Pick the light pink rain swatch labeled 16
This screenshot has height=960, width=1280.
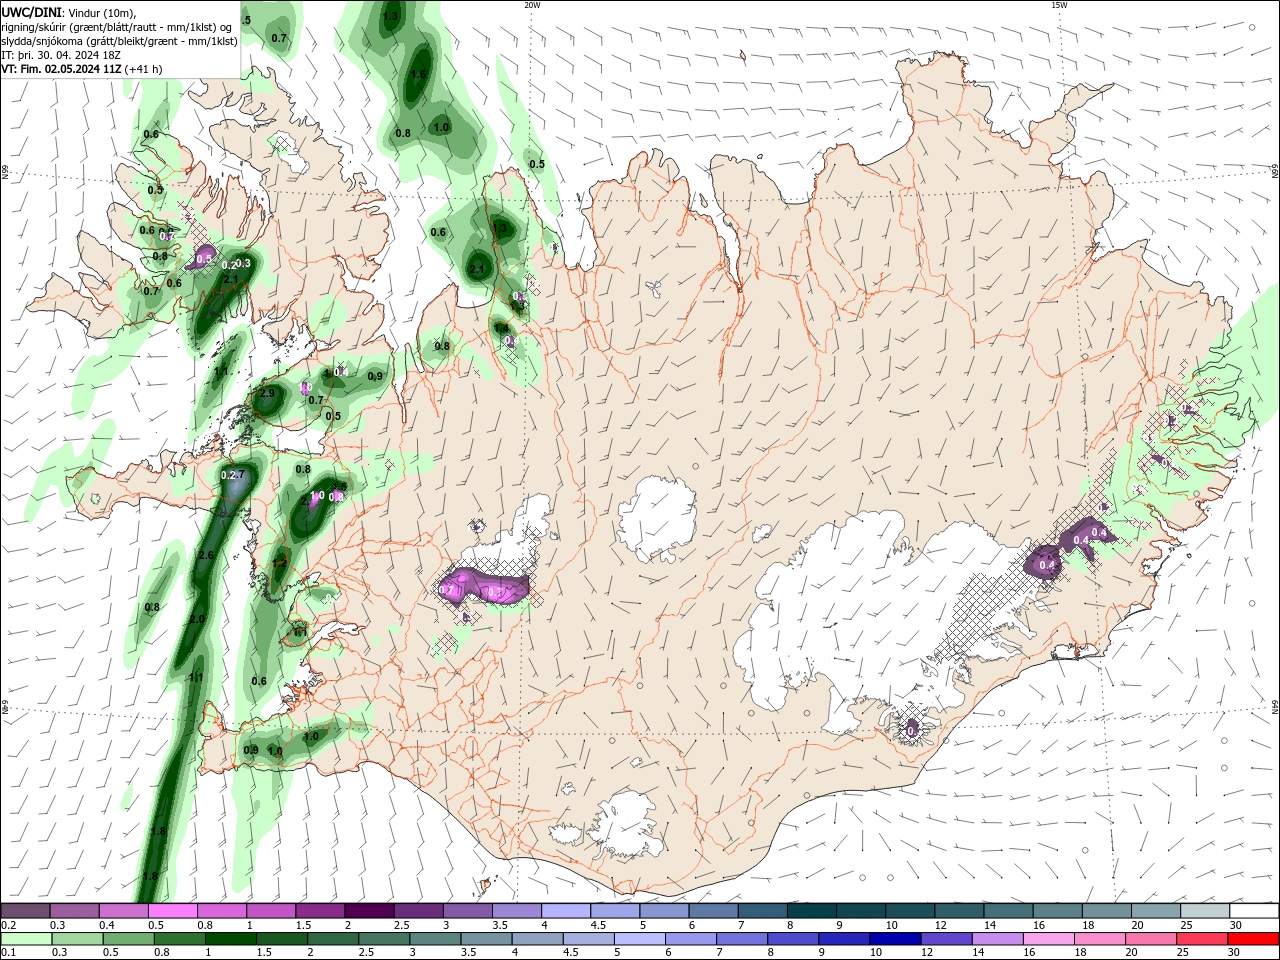pyautogui.click(x=1048, y=939)
